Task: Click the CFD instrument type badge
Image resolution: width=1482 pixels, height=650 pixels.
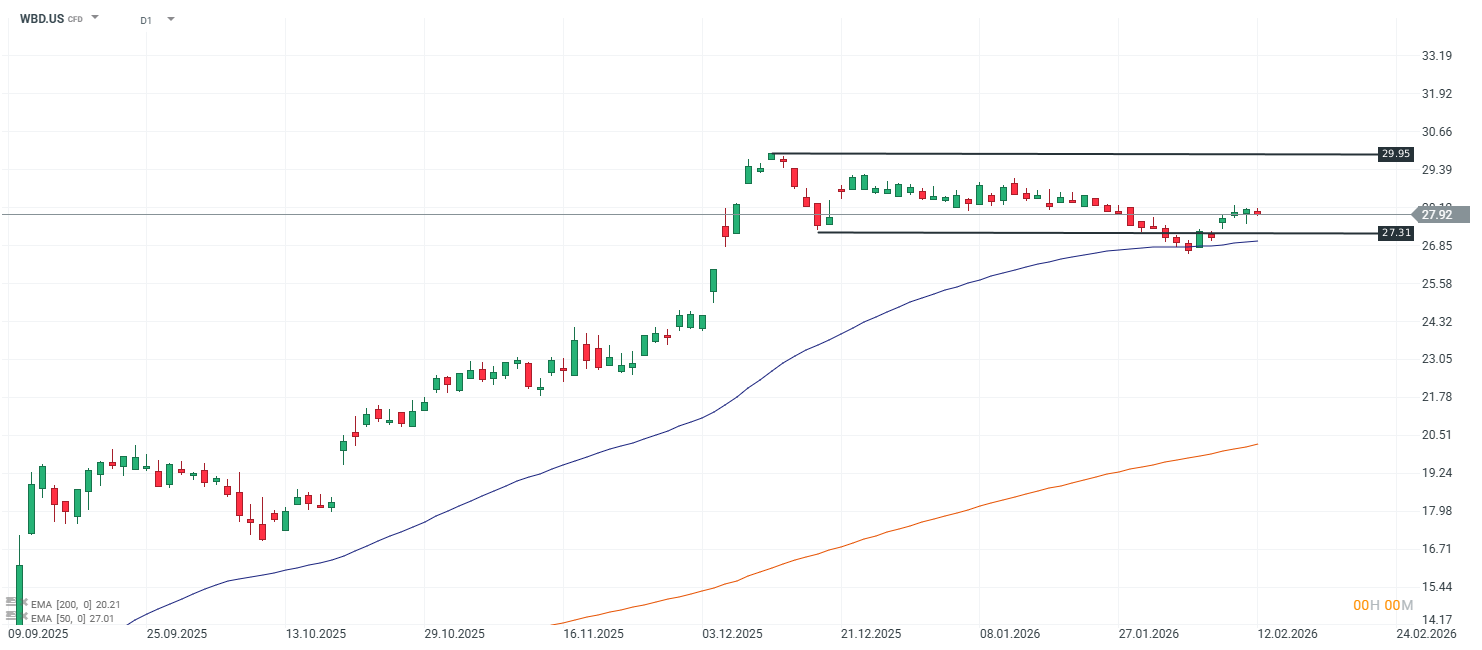Action: pos(74,18)
